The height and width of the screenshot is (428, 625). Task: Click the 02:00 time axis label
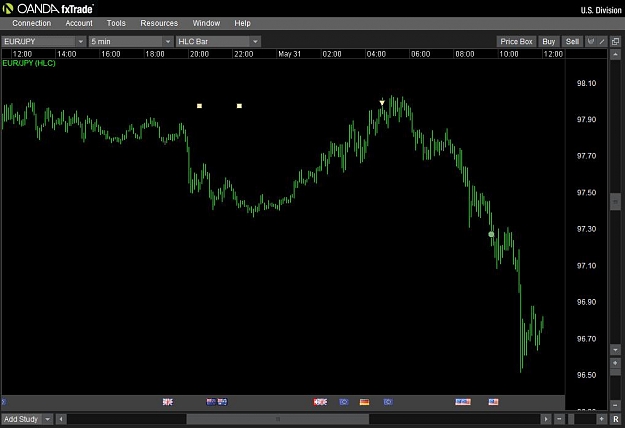click(x=332, y=54)
